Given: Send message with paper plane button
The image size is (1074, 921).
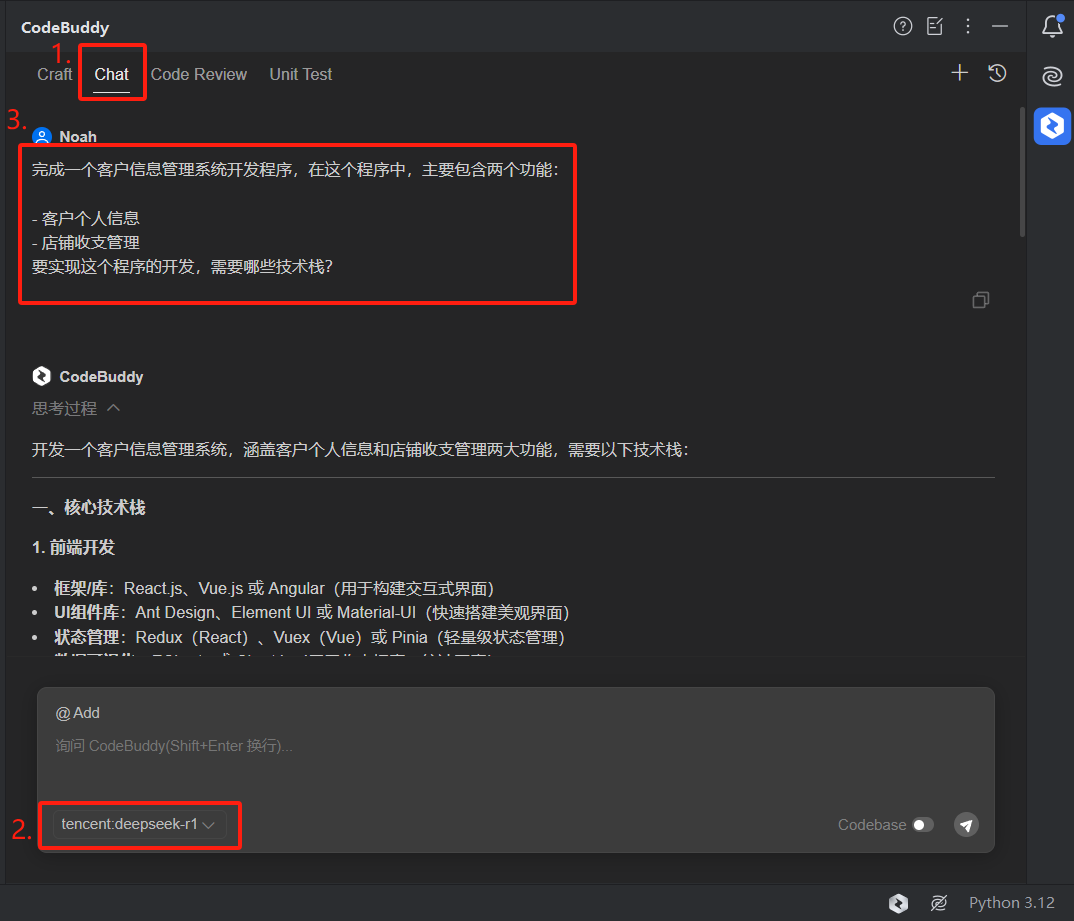Looking at the screenshot, I should click(966, 824).
